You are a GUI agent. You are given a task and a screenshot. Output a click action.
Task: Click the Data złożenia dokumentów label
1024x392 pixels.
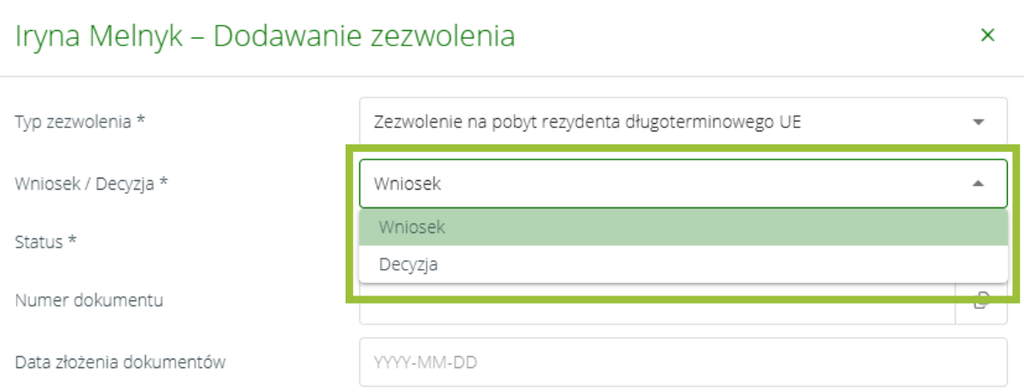[x=120, y=362]
